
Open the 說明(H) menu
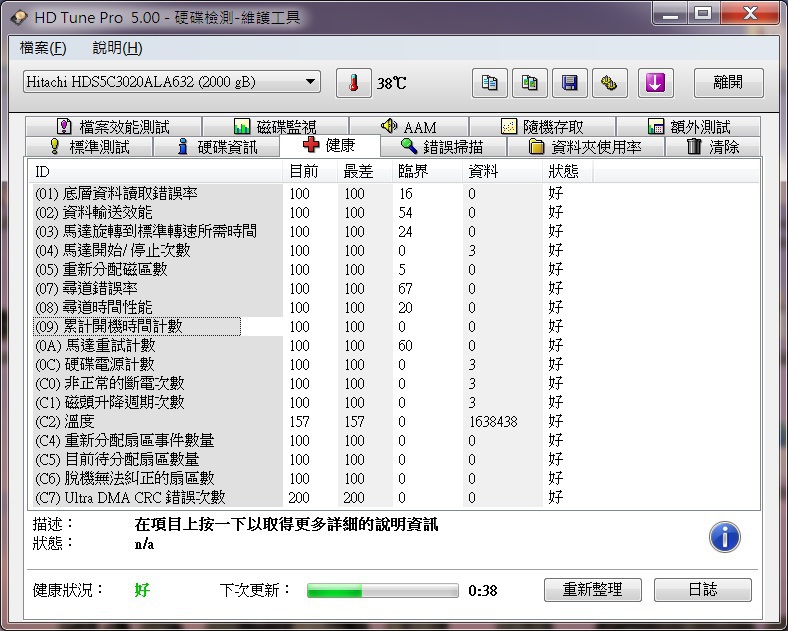117,48
